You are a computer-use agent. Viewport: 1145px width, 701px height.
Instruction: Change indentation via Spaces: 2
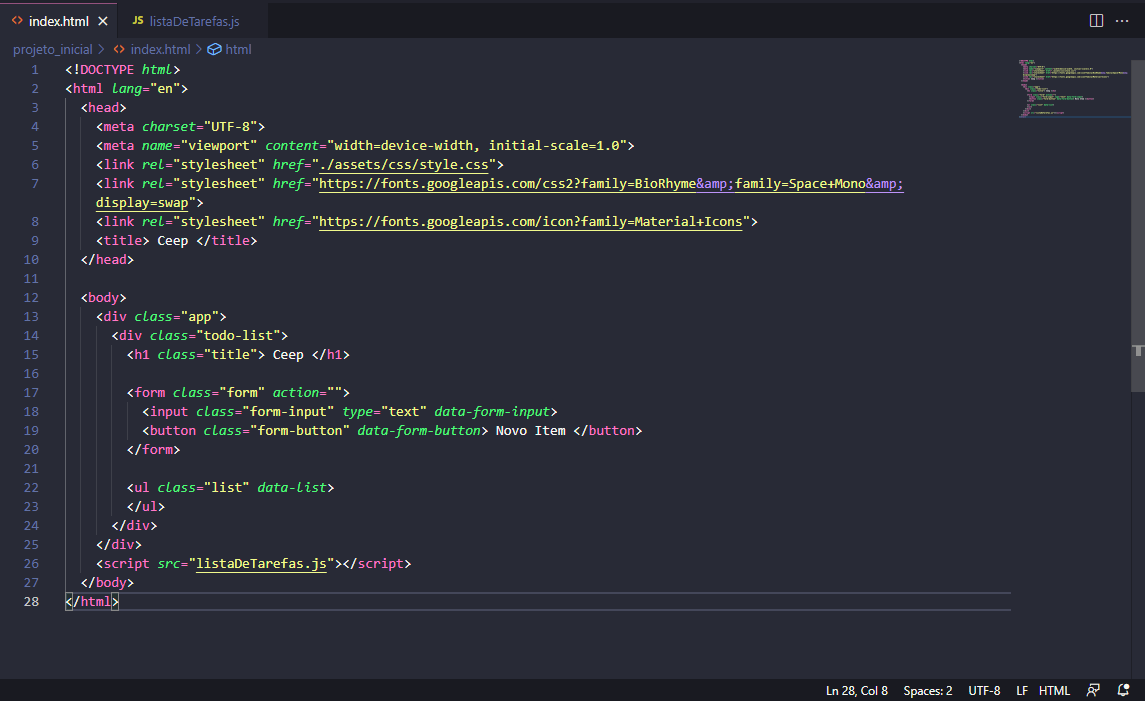(927, 691)
